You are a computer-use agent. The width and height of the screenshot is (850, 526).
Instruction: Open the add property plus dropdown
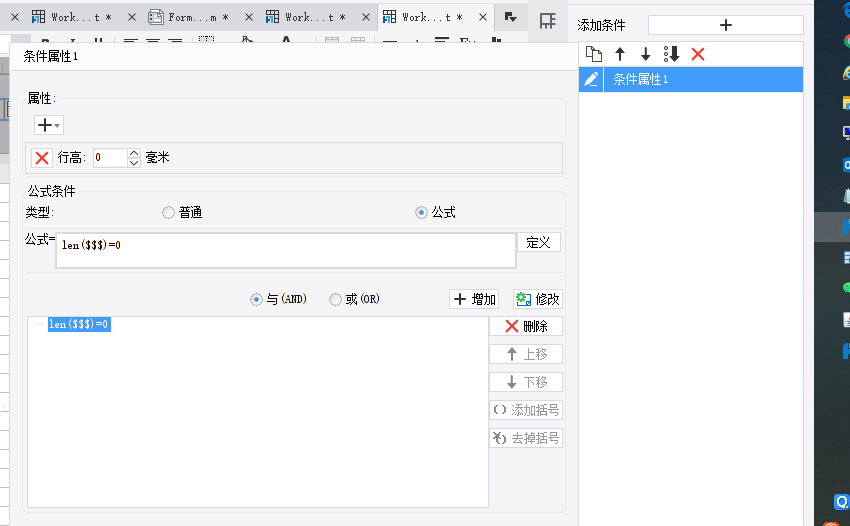pyautogui.click(x=49, y=125)
